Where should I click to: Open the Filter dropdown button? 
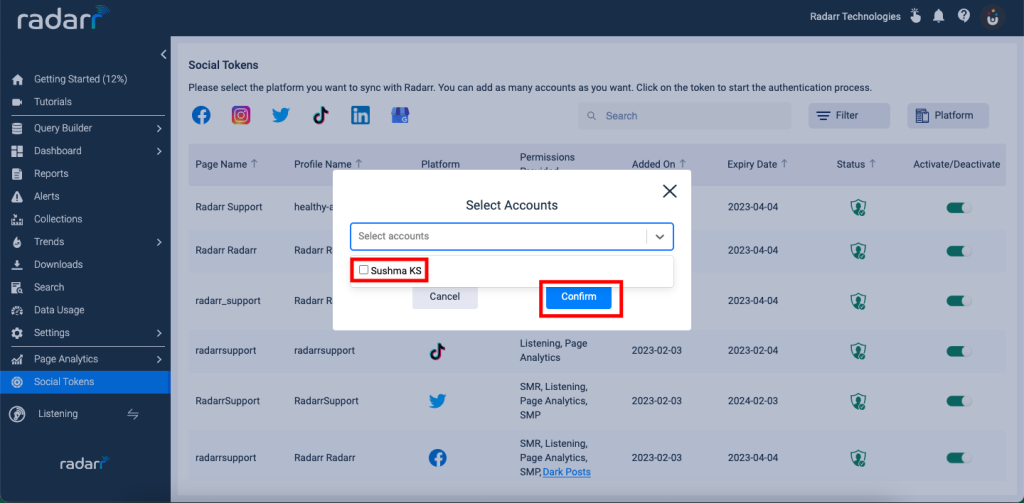849,116
